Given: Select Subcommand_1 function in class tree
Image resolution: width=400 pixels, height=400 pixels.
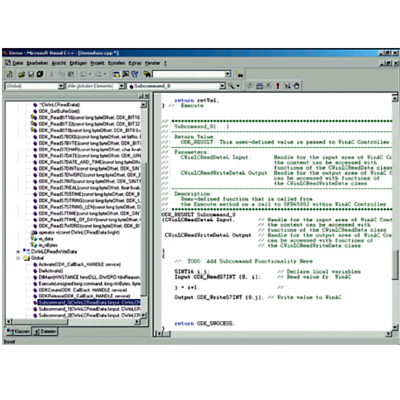Looking at the screenshot, I should click(x=87, y=309).
